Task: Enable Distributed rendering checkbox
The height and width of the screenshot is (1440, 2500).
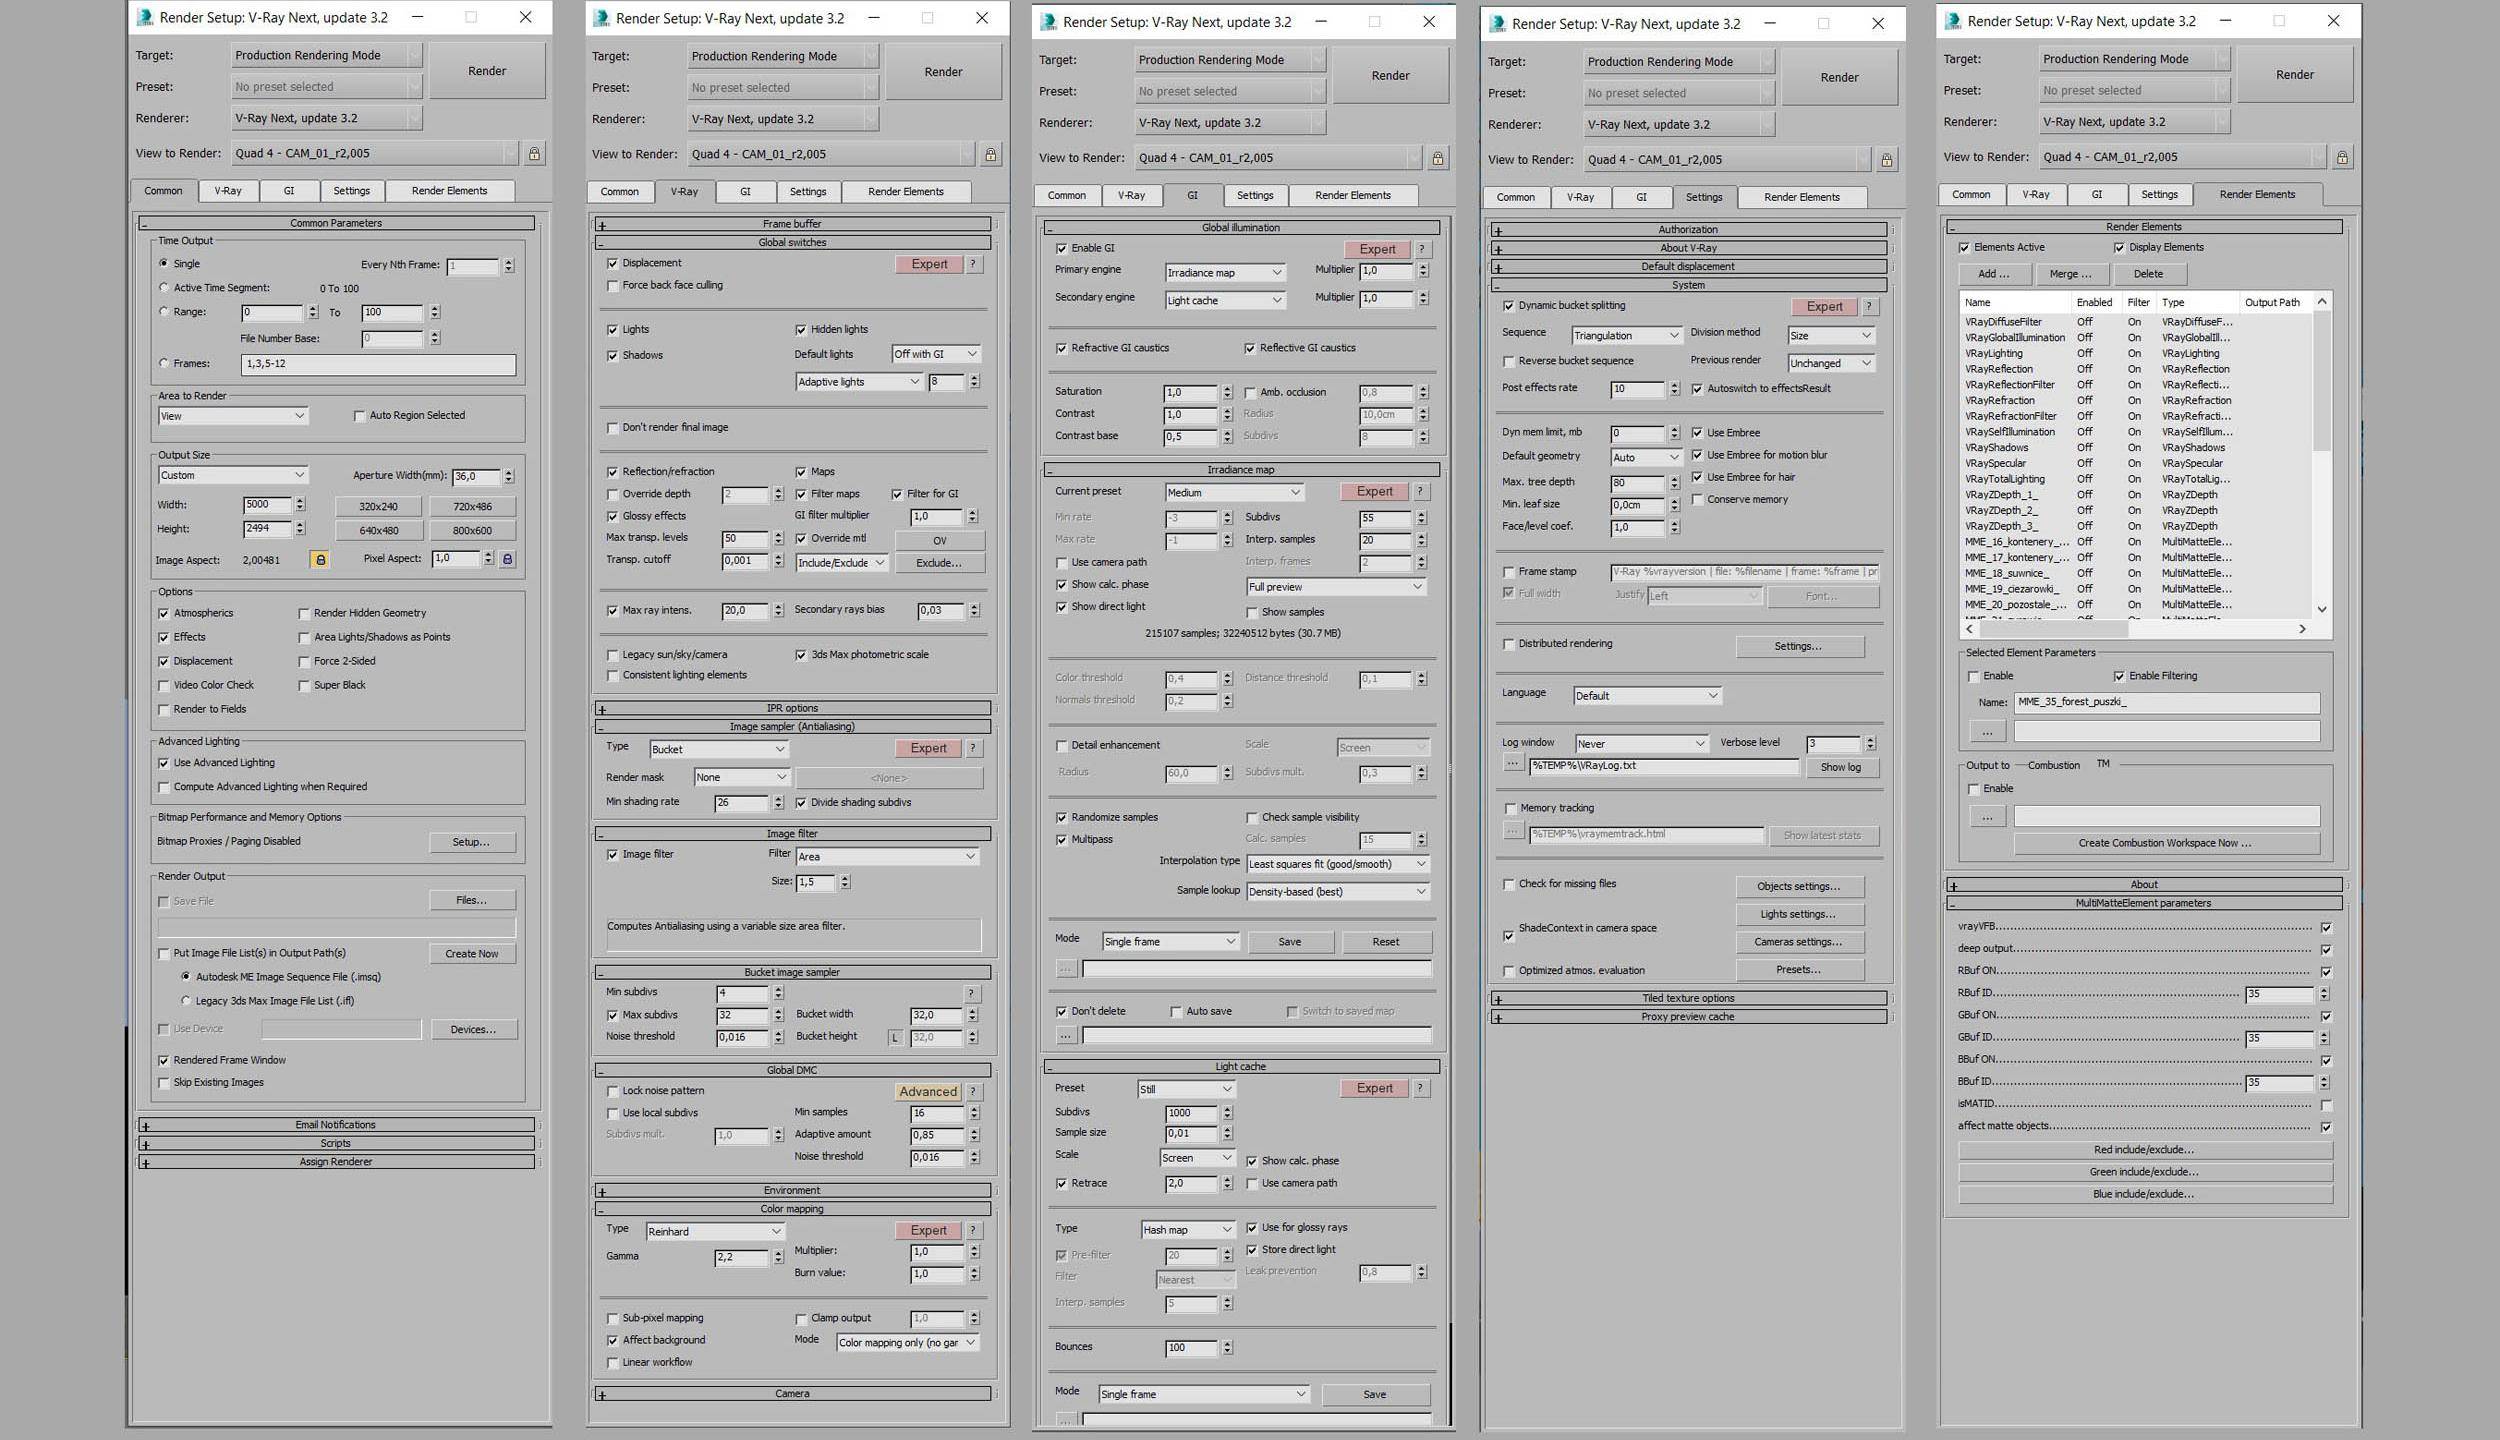Action: tap(1509, 644)
